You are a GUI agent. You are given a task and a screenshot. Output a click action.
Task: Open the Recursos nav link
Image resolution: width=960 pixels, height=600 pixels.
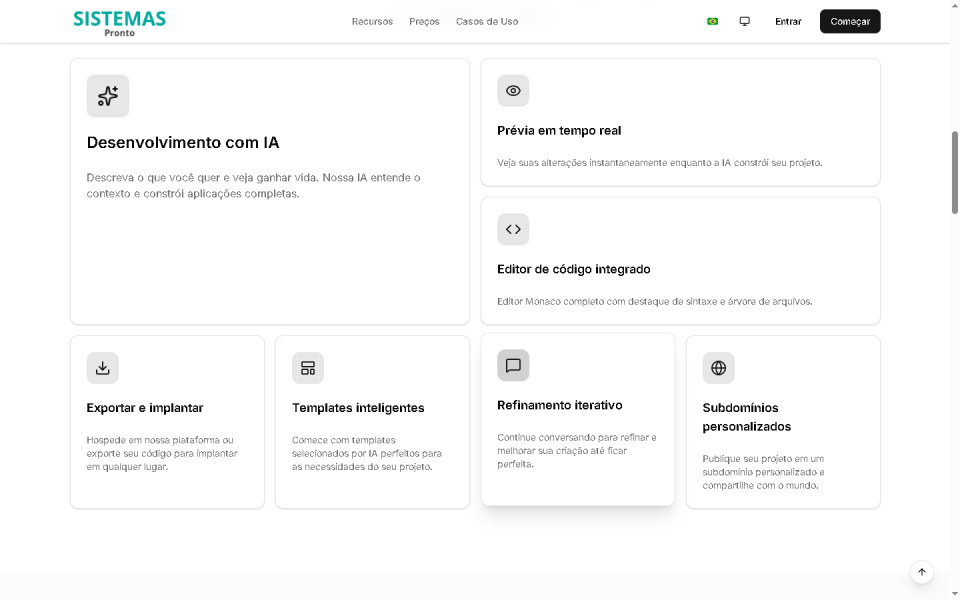(372, 21)
